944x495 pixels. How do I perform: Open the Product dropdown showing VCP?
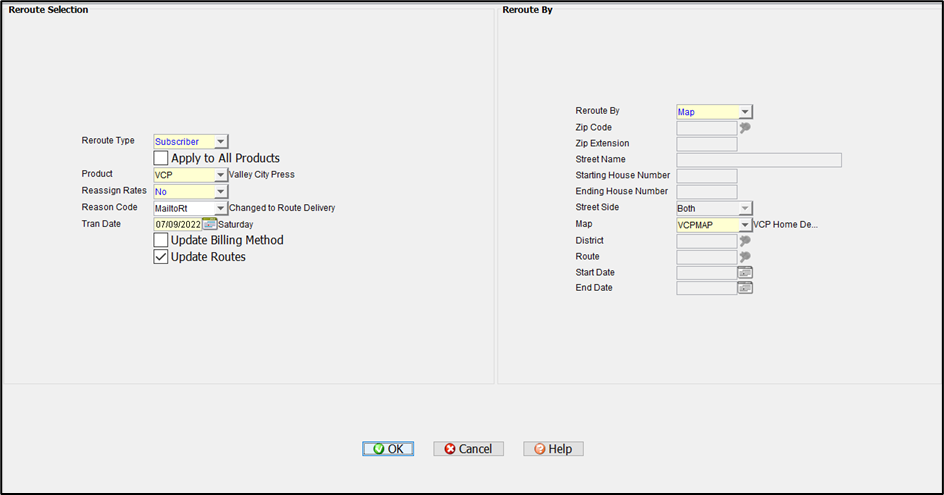tap(221, 175)
